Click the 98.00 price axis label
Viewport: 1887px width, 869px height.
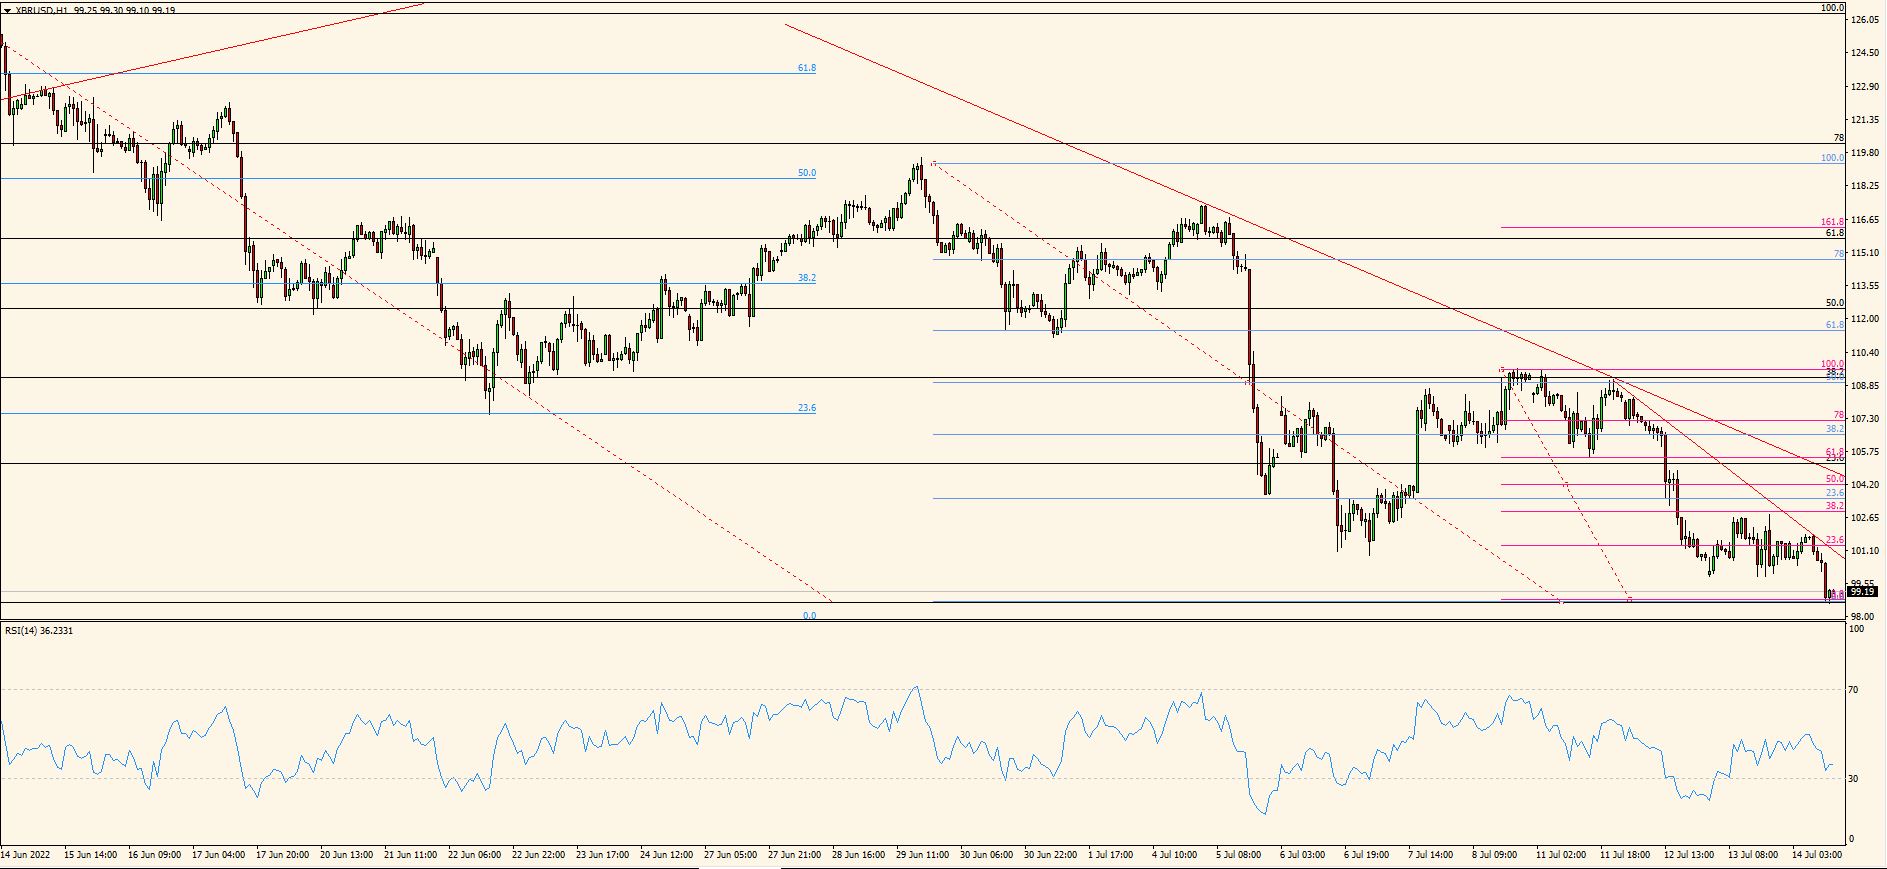[x=1863, y=617]
